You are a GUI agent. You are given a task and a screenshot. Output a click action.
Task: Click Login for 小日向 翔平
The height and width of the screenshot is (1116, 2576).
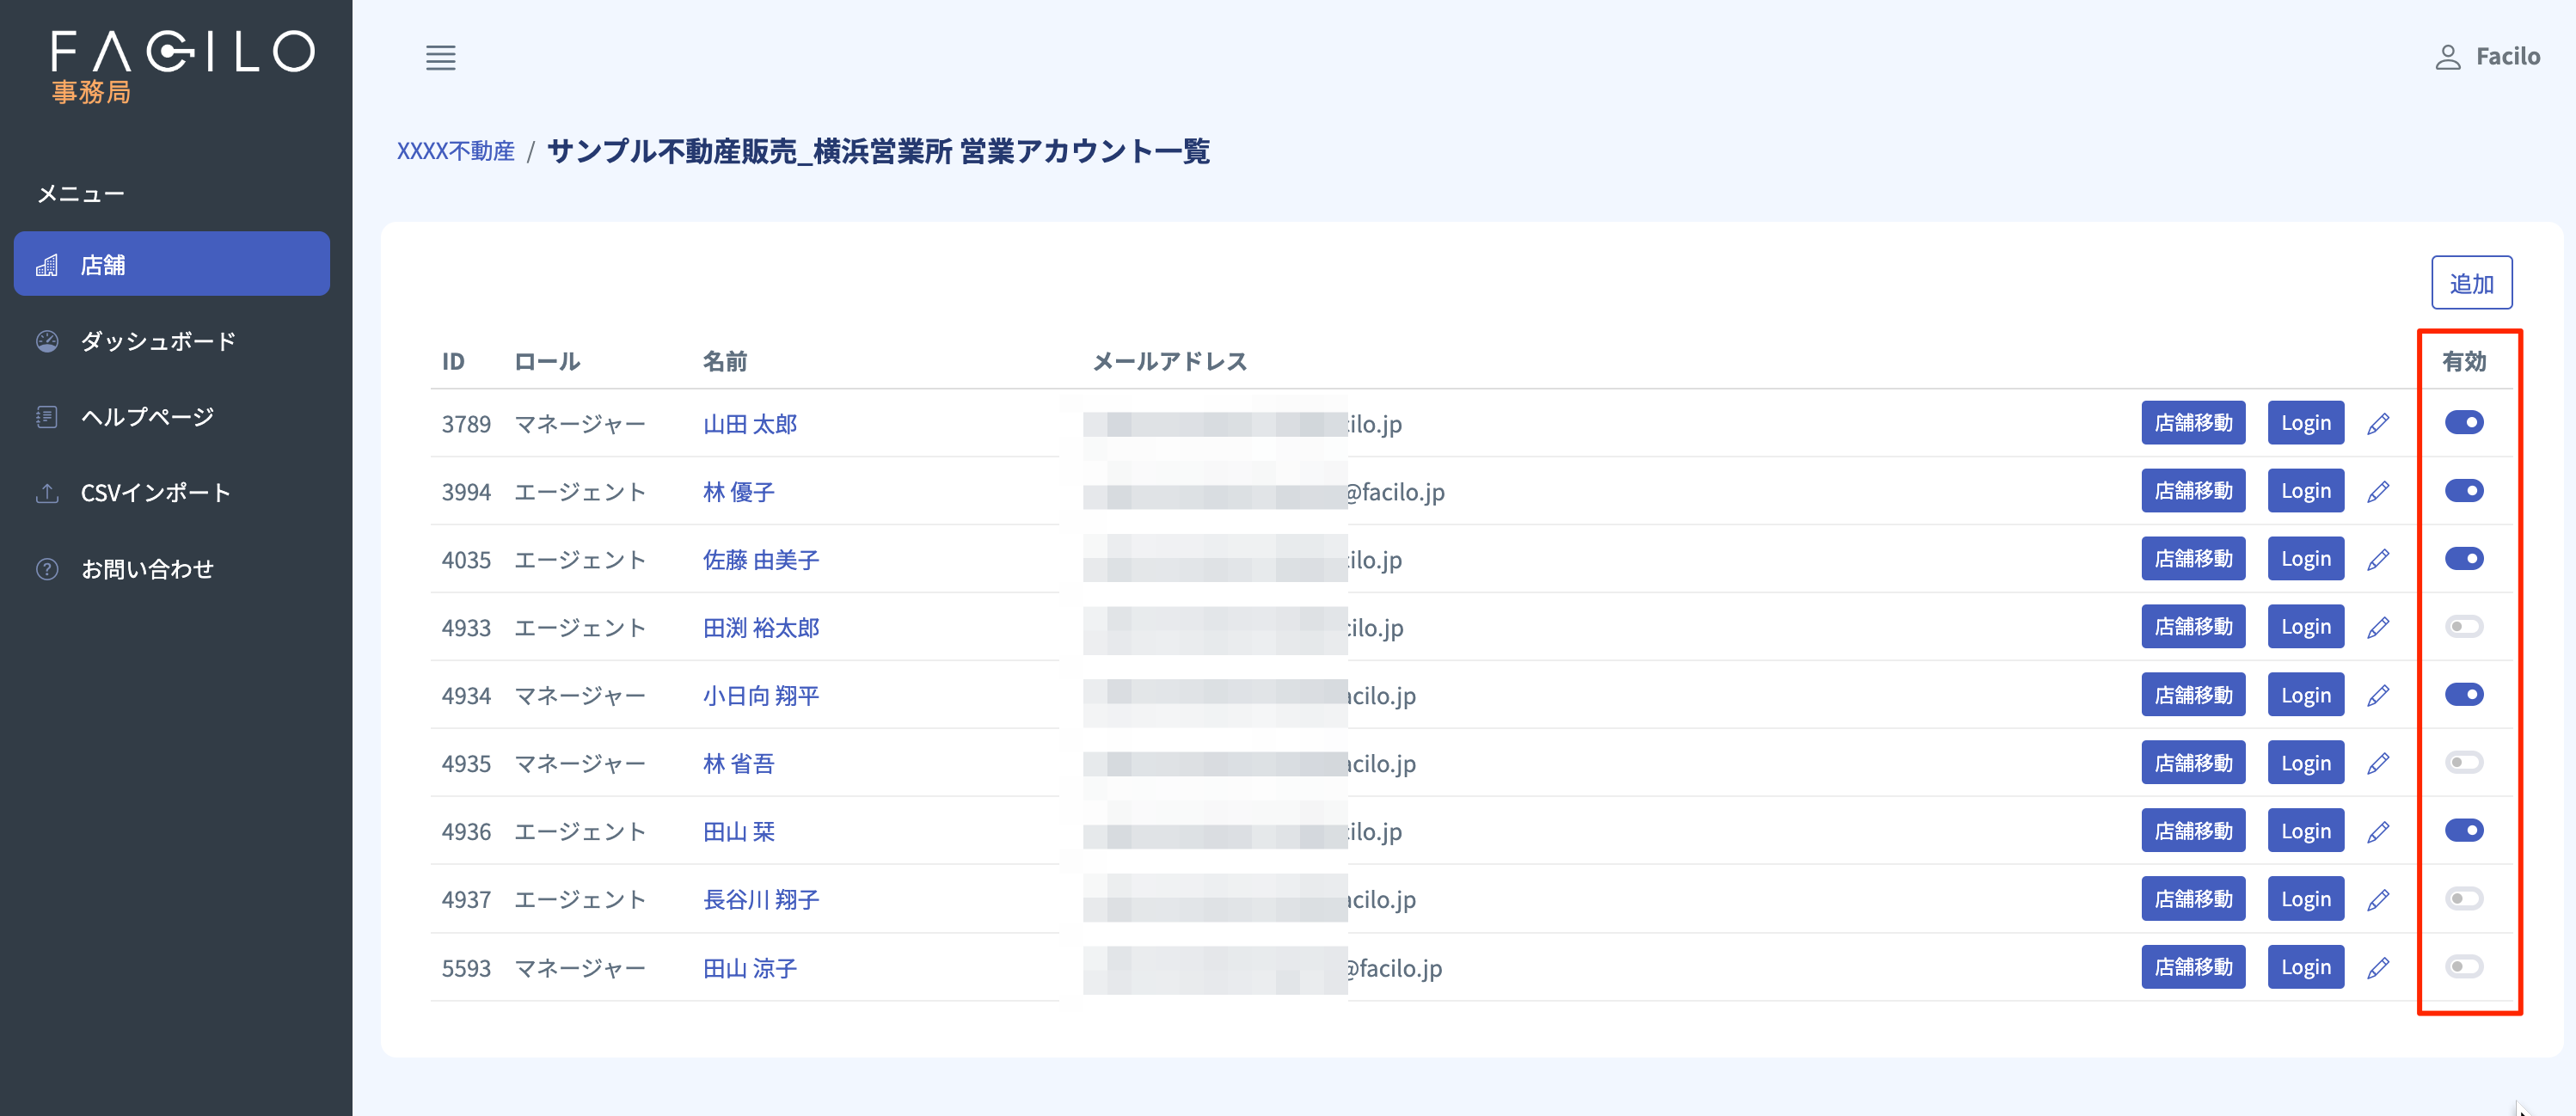coord(2305,695)
